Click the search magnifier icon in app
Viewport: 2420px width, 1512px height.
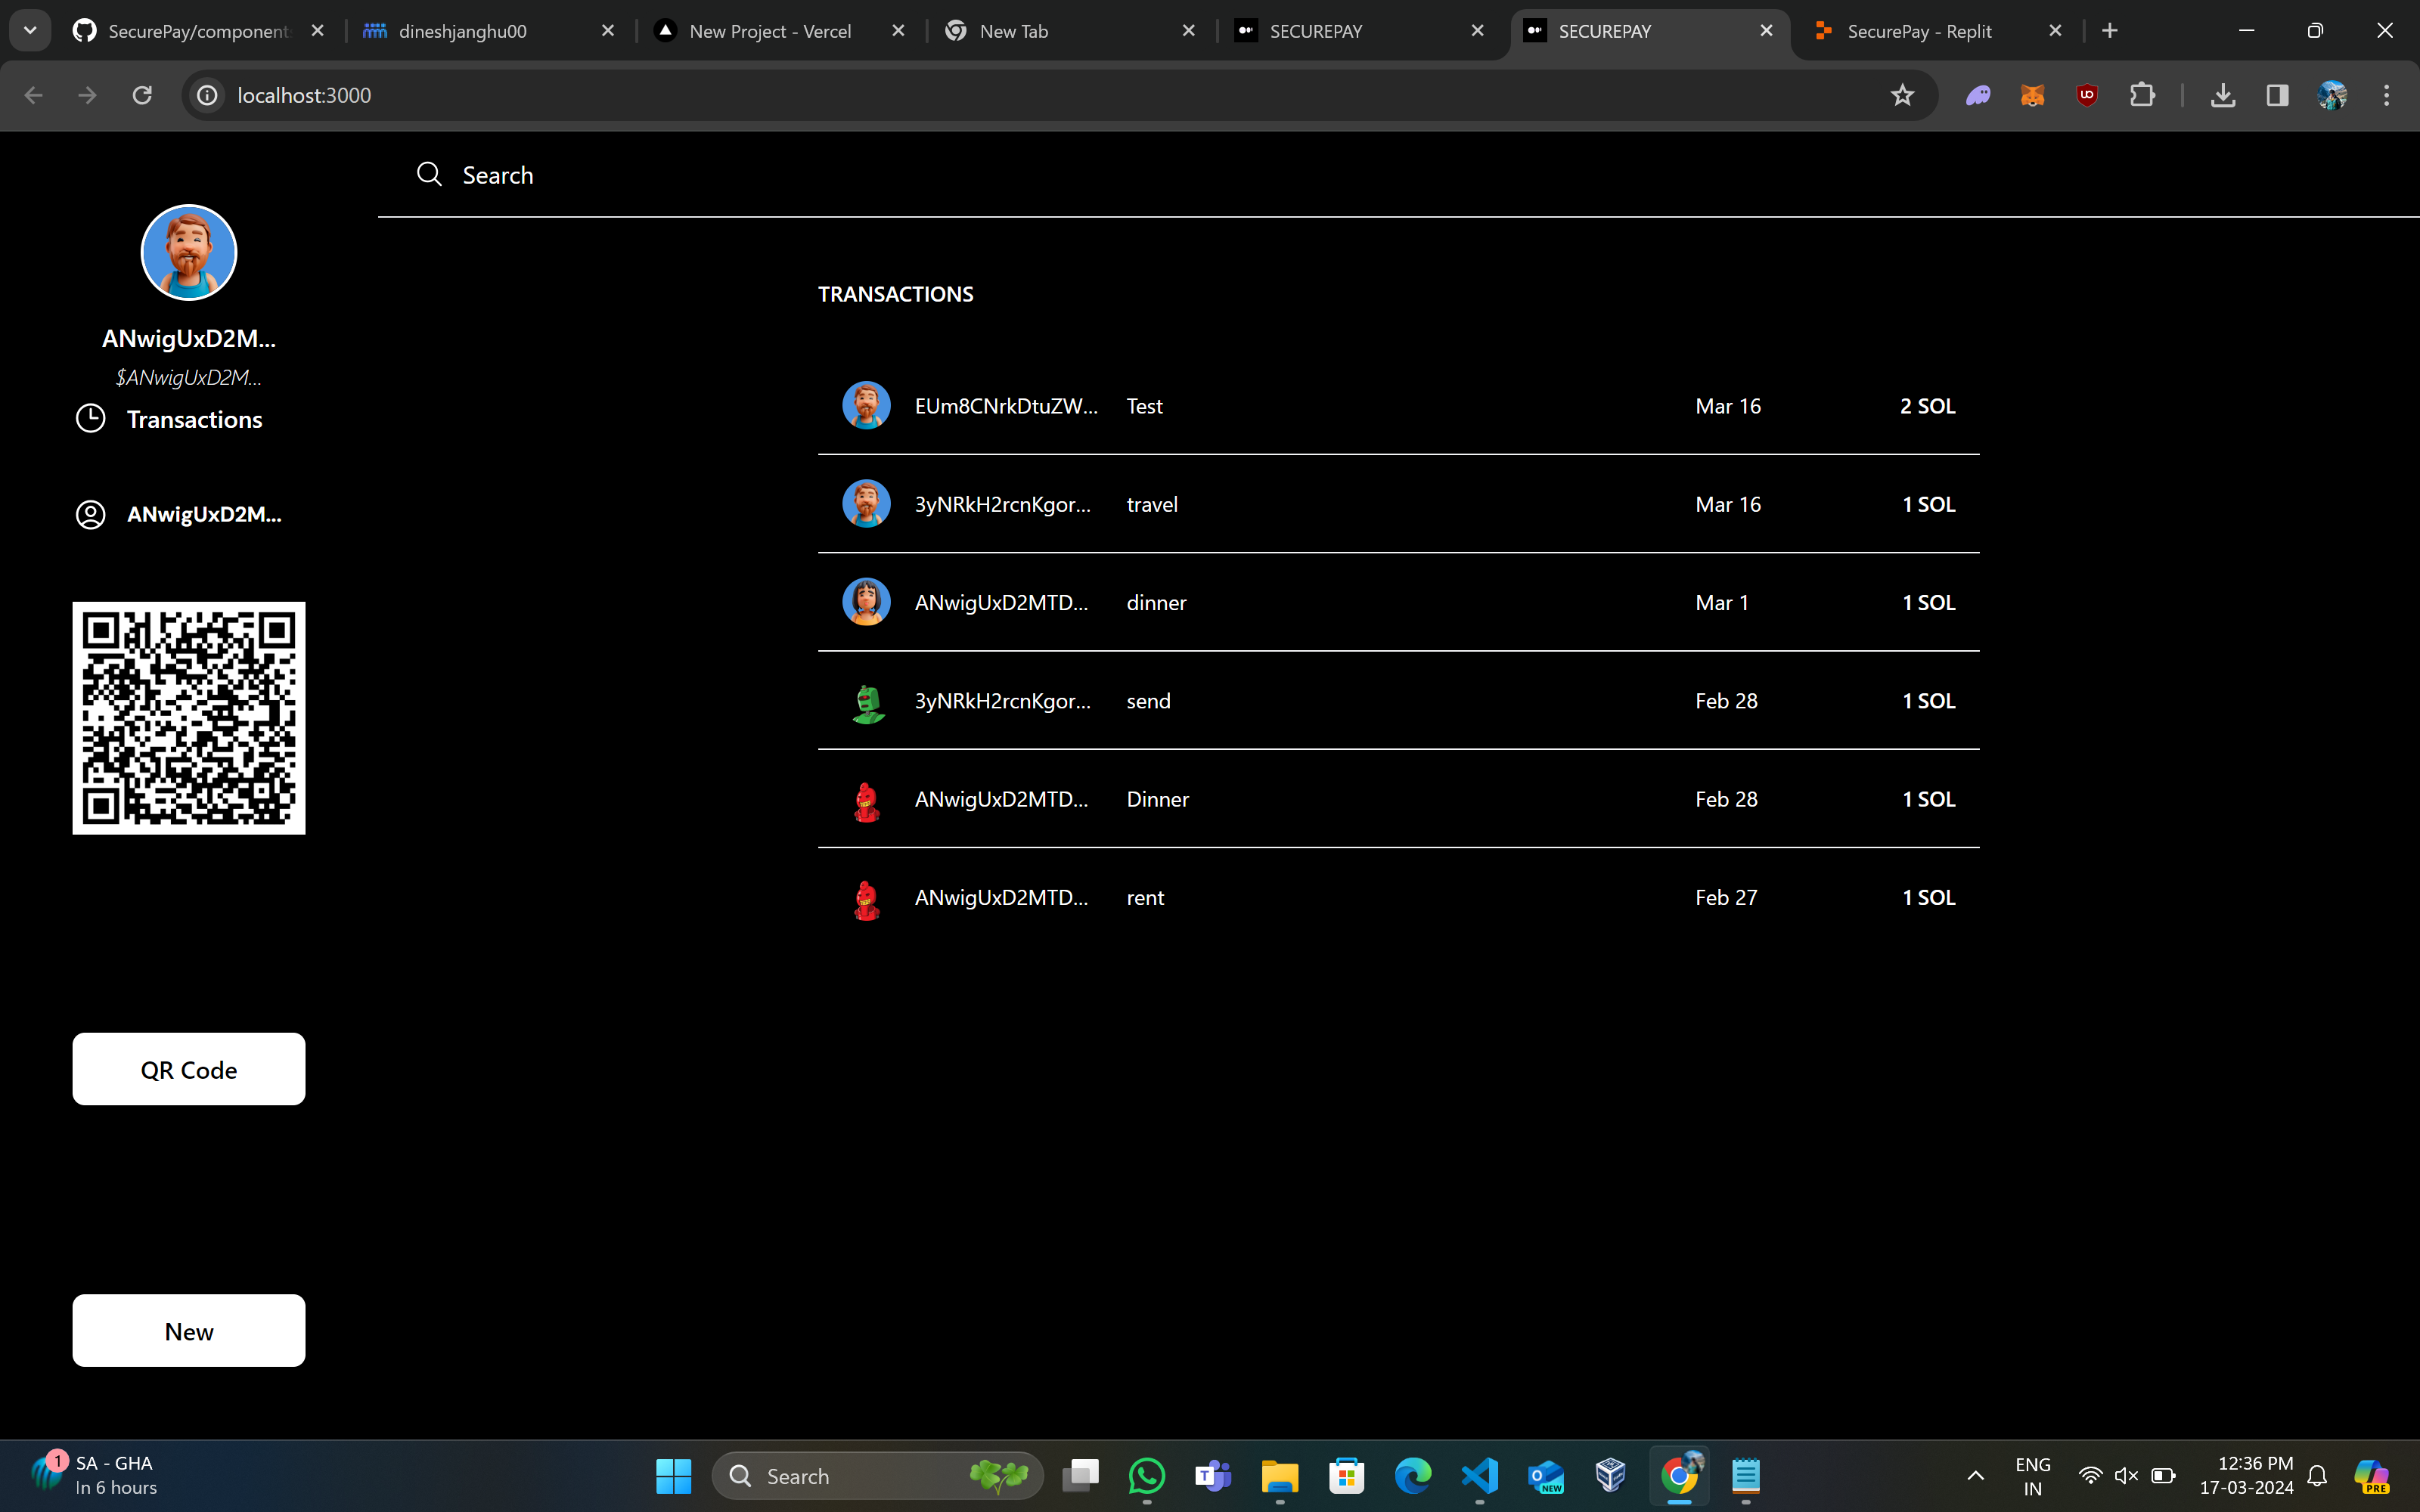[429, 174]
